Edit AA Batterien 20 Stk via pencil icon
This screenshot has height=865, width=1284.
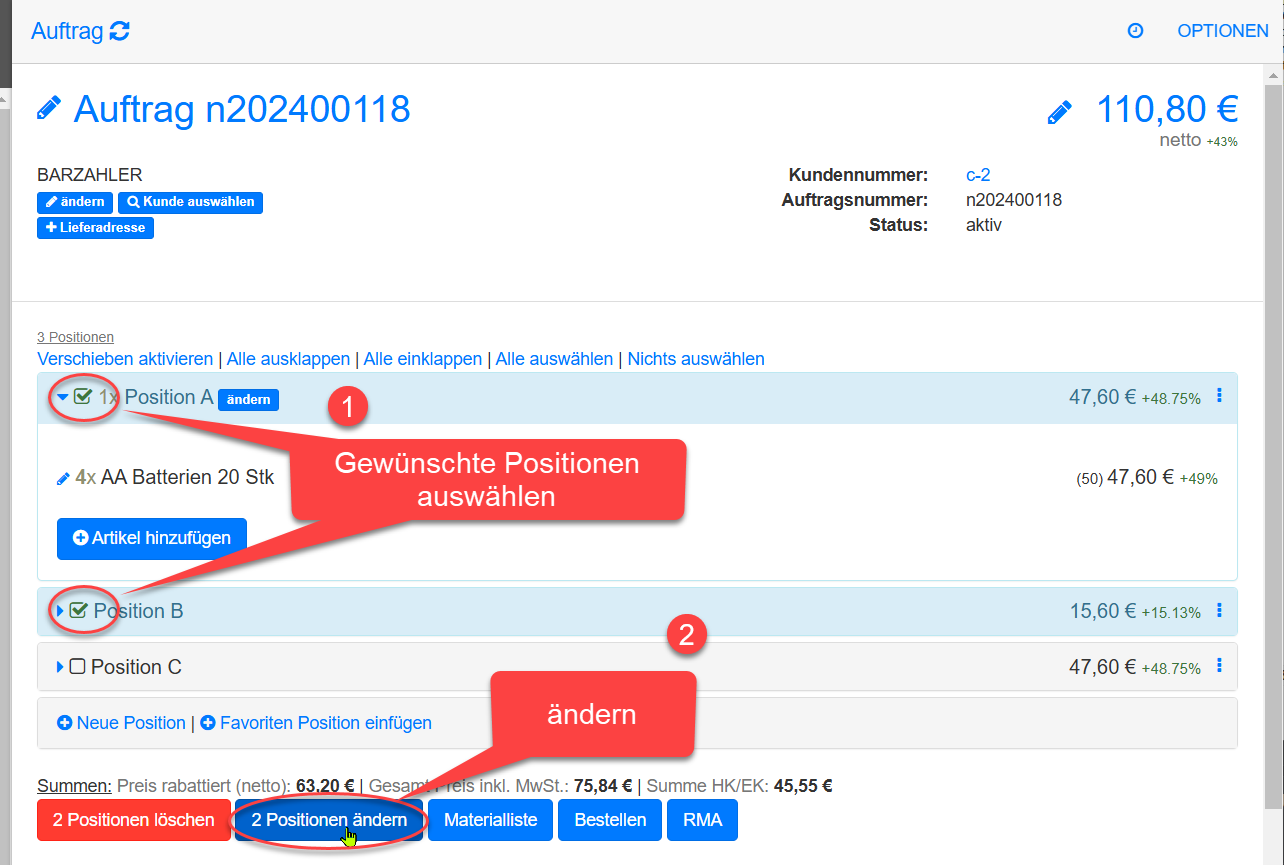[x=63, y=479]
